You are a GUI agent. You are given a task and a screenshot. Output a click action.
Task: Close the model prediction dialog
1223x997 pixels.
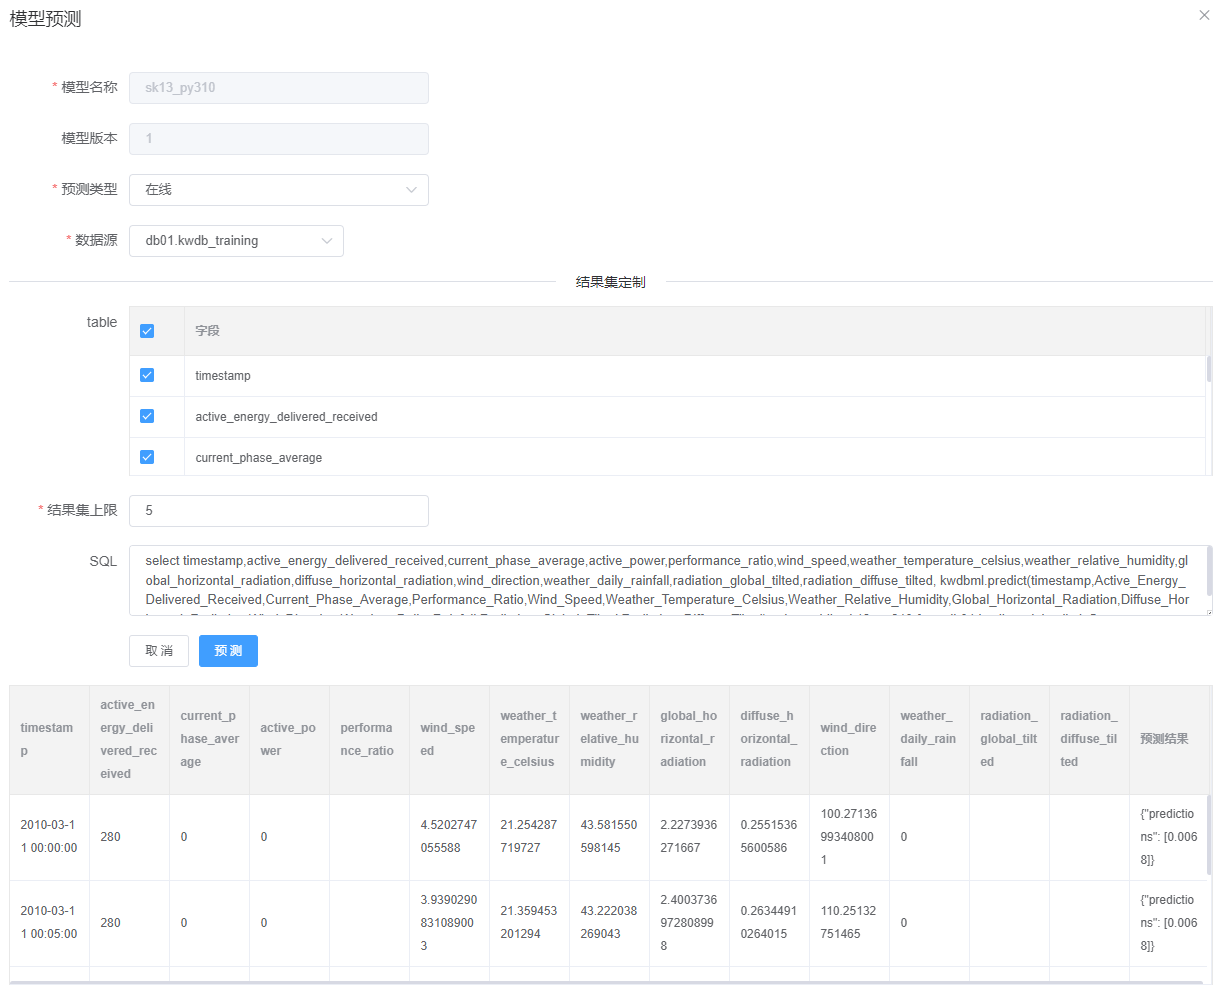coord(1204,15)
